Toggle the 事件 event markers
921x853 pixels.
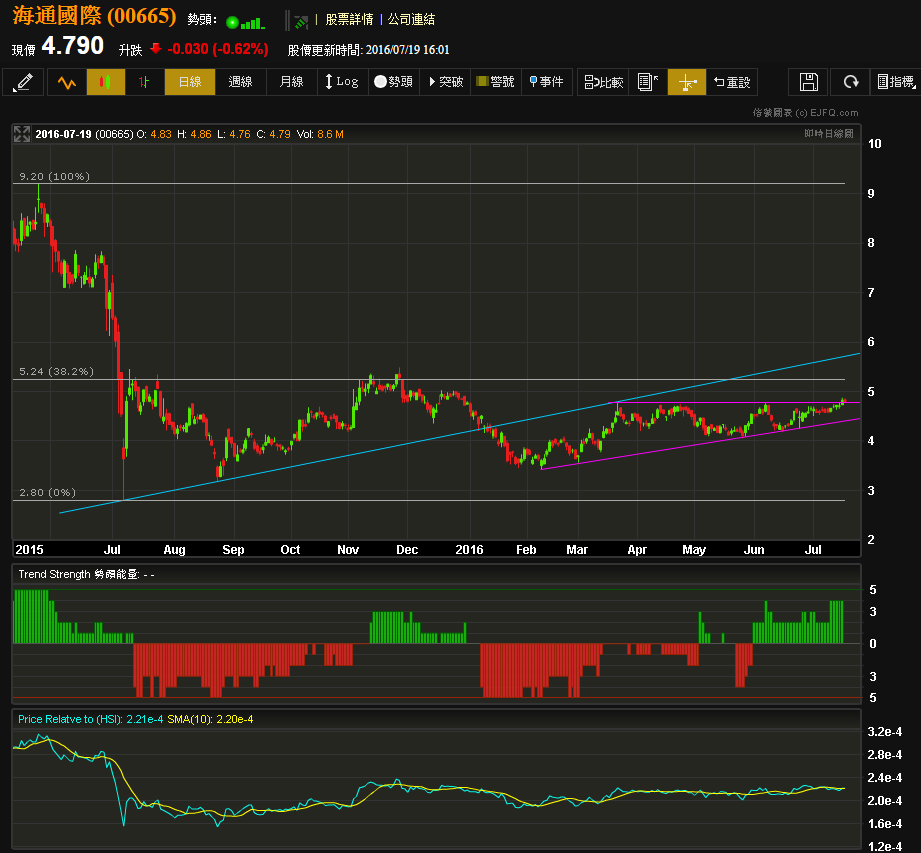click(547, 82)
